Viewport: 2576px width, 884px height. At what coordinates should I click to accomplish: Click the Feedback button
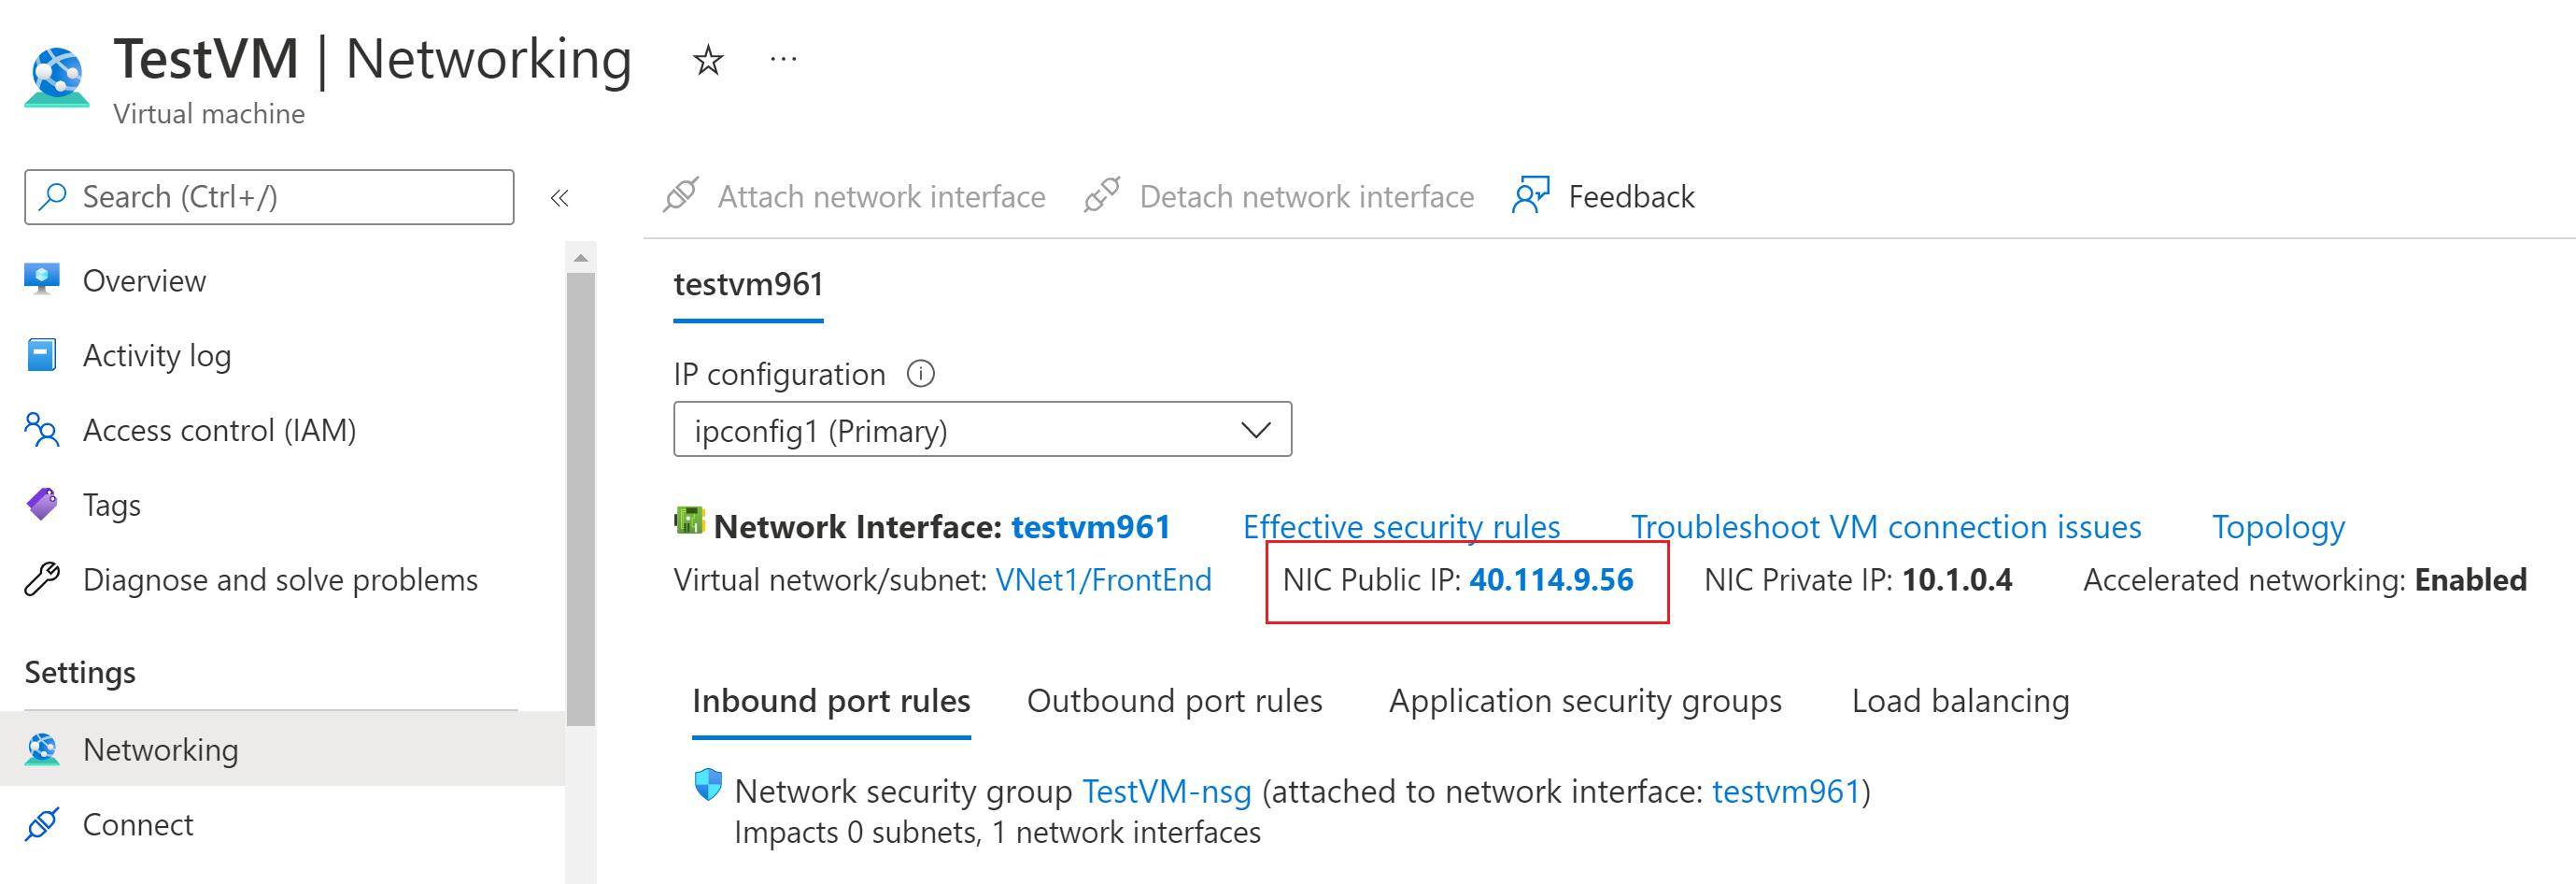coord(1604,196)
